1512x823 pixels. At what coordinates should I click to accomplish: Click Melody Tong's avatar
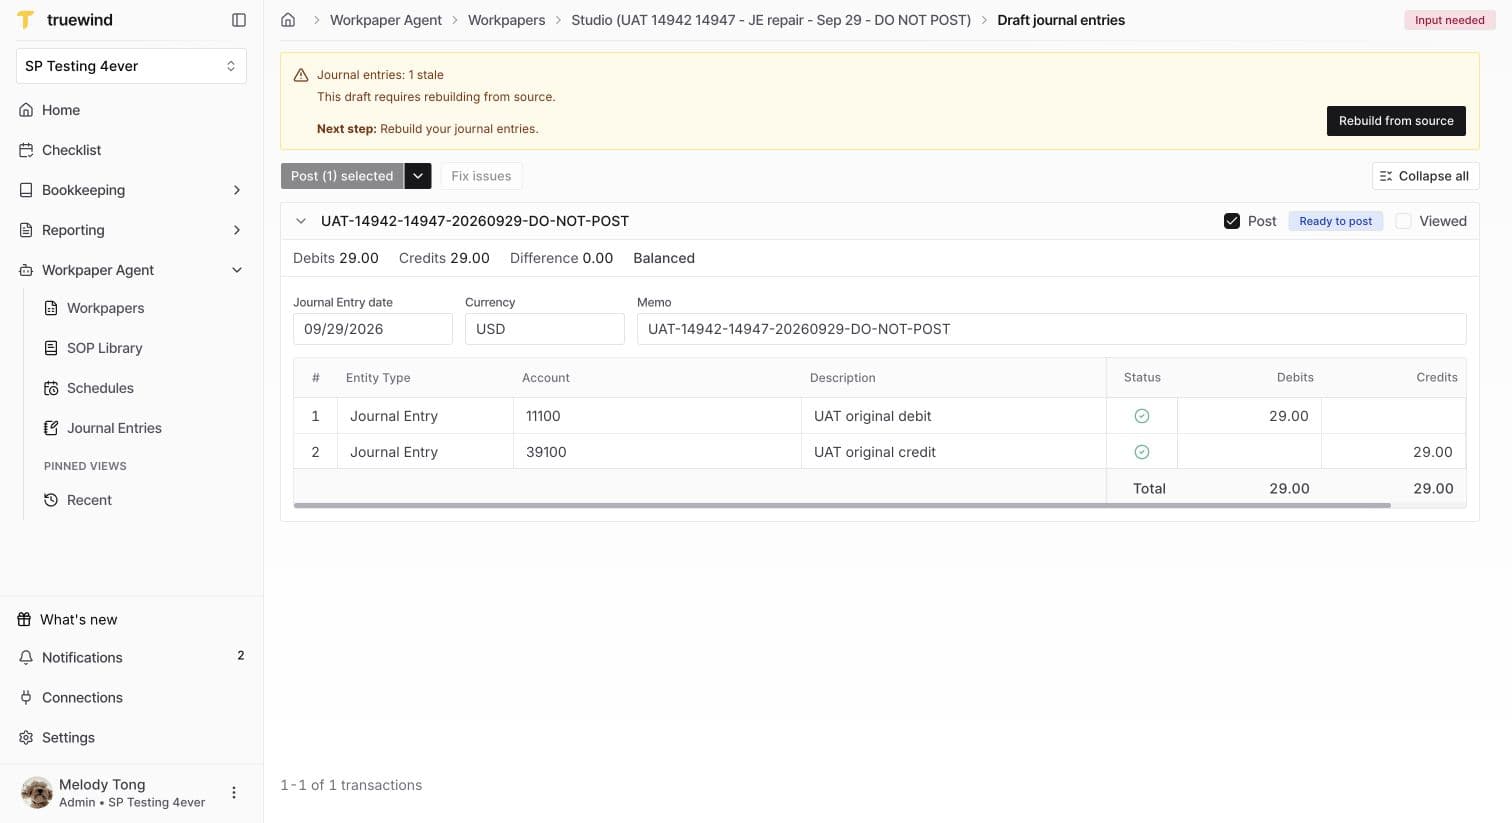point(37,793)
